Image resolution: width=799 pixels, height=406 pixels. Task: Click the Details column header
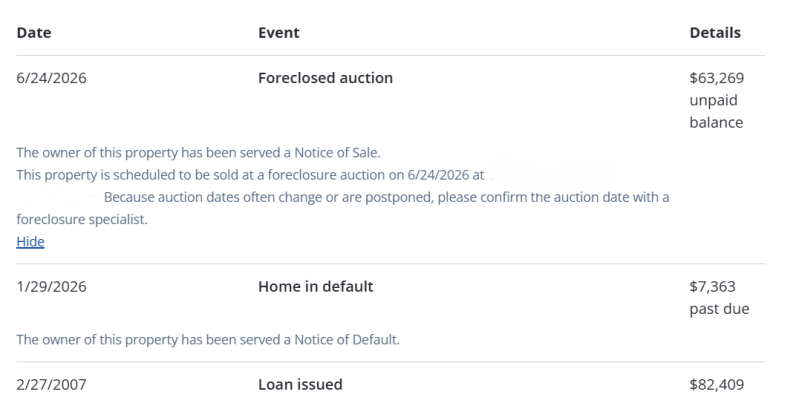pos(715,33)
